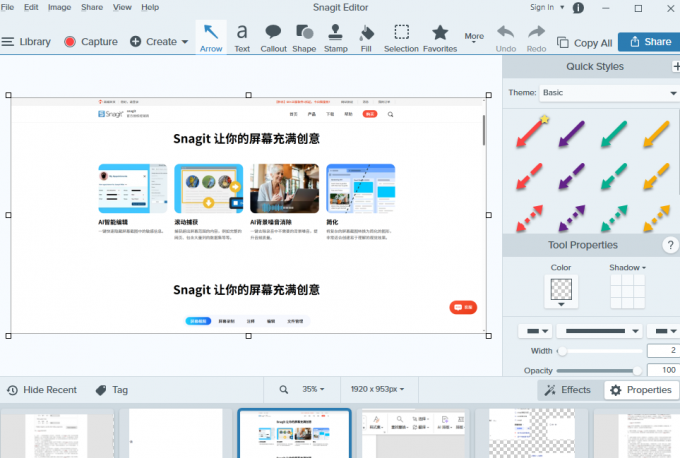Viewport: 680px width, 458px height.
Task: Open the View menu
Action: click(122, 7)
